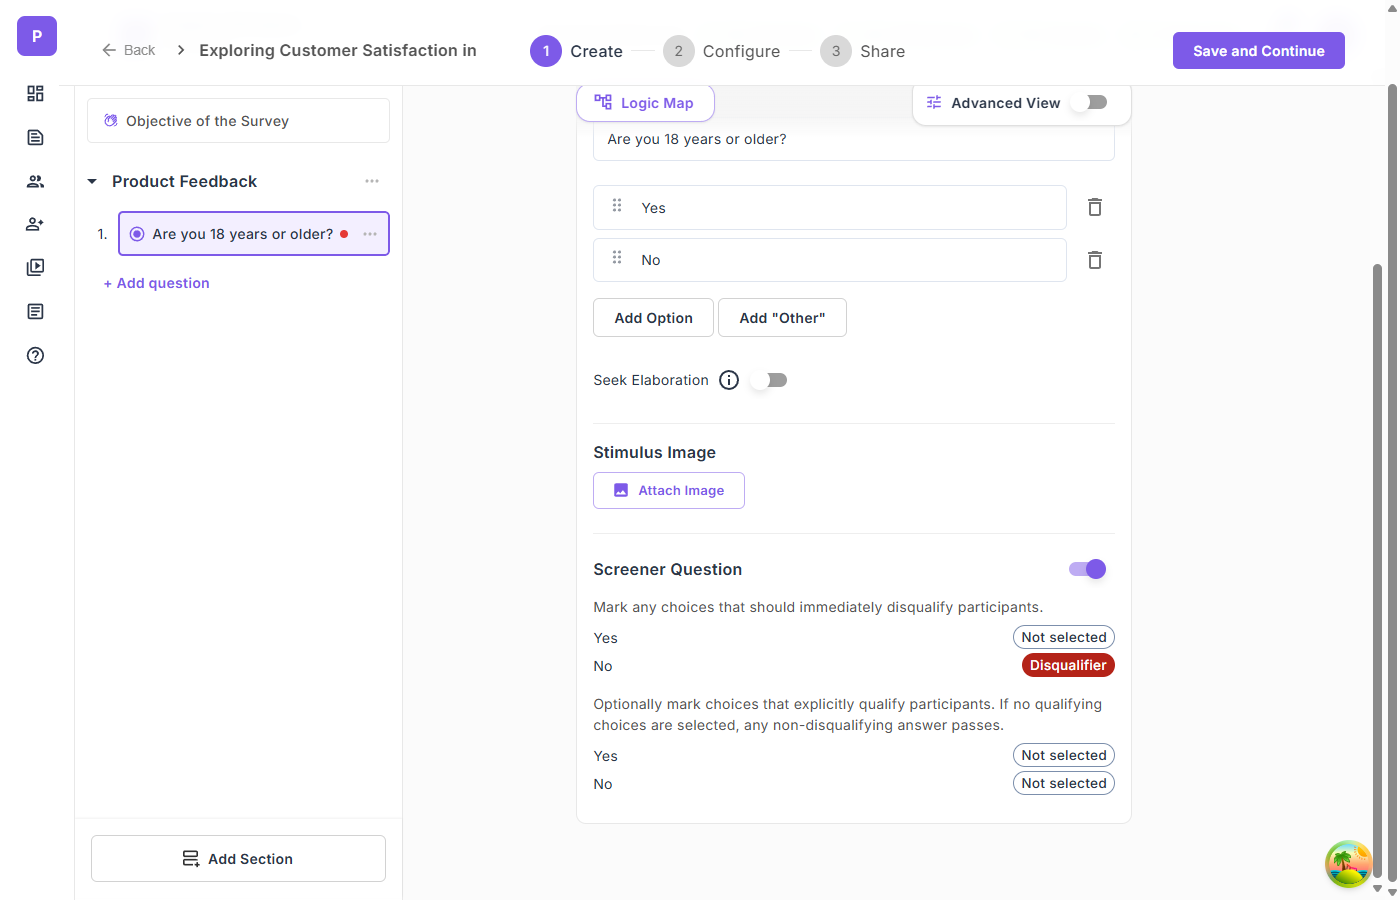Open options menu for question 1
The width and height of the screenshot is (1400, 900).
coord(370,234)
